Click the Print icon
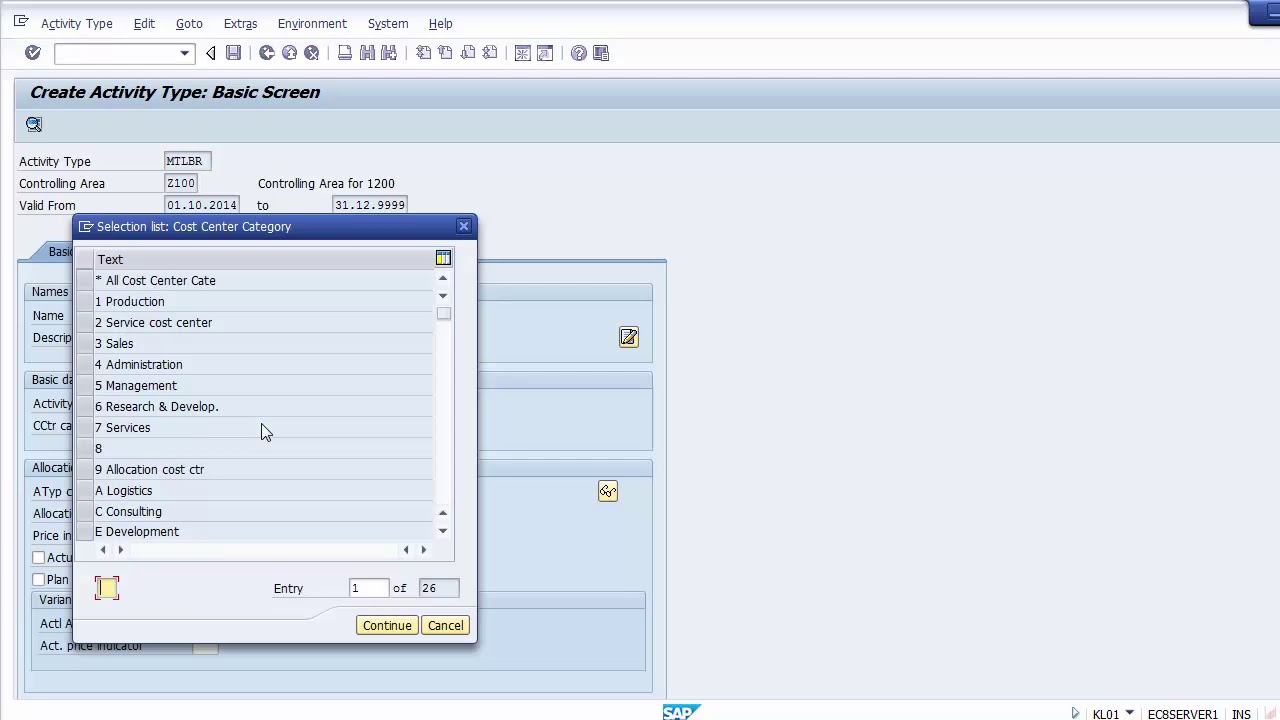The width and height of the screenshot is (1280, 720). pos(345,53)
